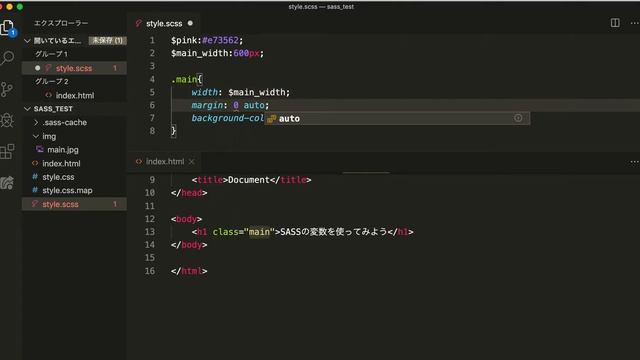Click the yellow macOS minimize button
640x360 pixels.
click(x=9, y=7)
